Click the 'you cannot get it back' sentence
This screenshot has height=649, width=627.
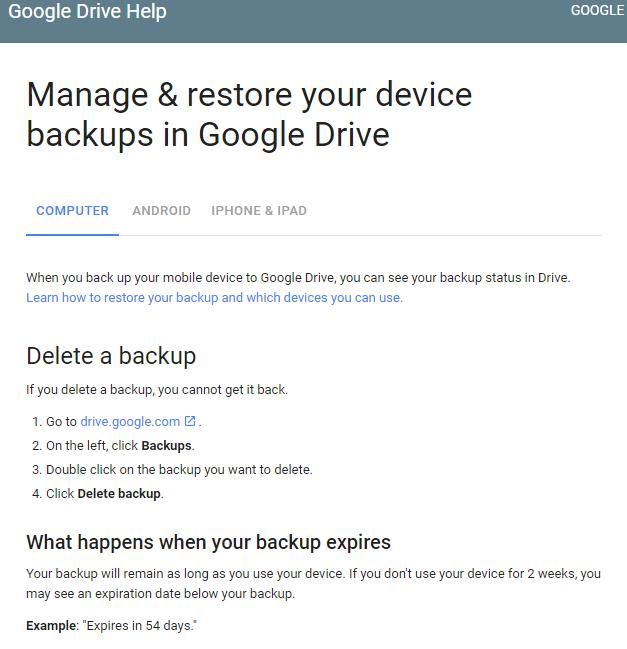click(157, 390)
